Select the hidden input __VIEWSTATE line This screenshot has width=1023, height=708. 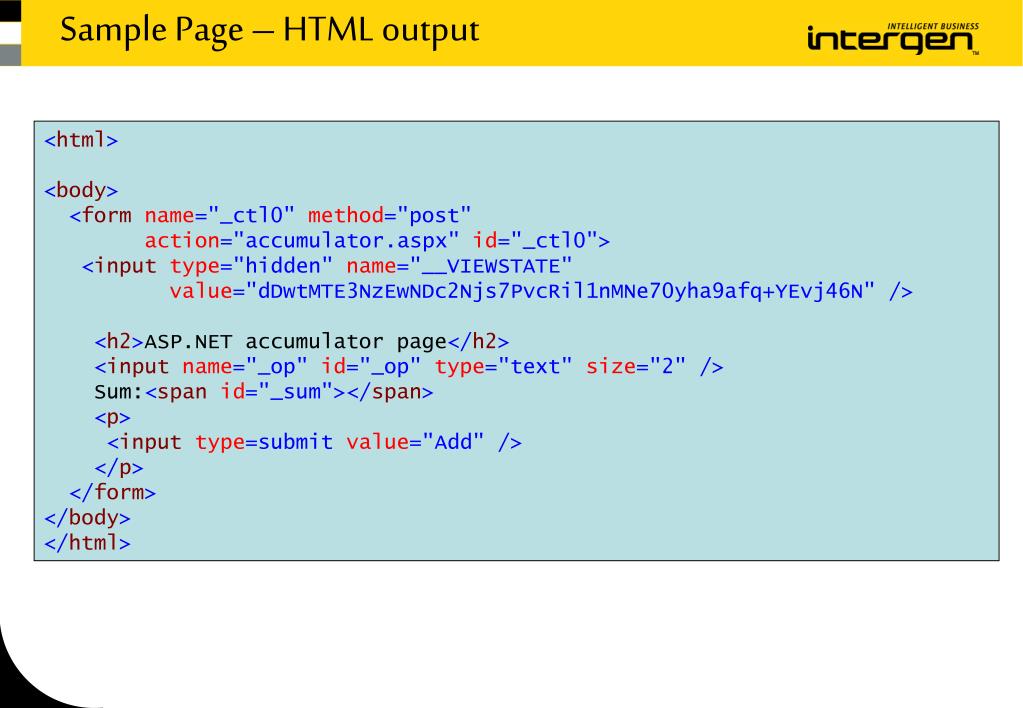tap(327, 266)
